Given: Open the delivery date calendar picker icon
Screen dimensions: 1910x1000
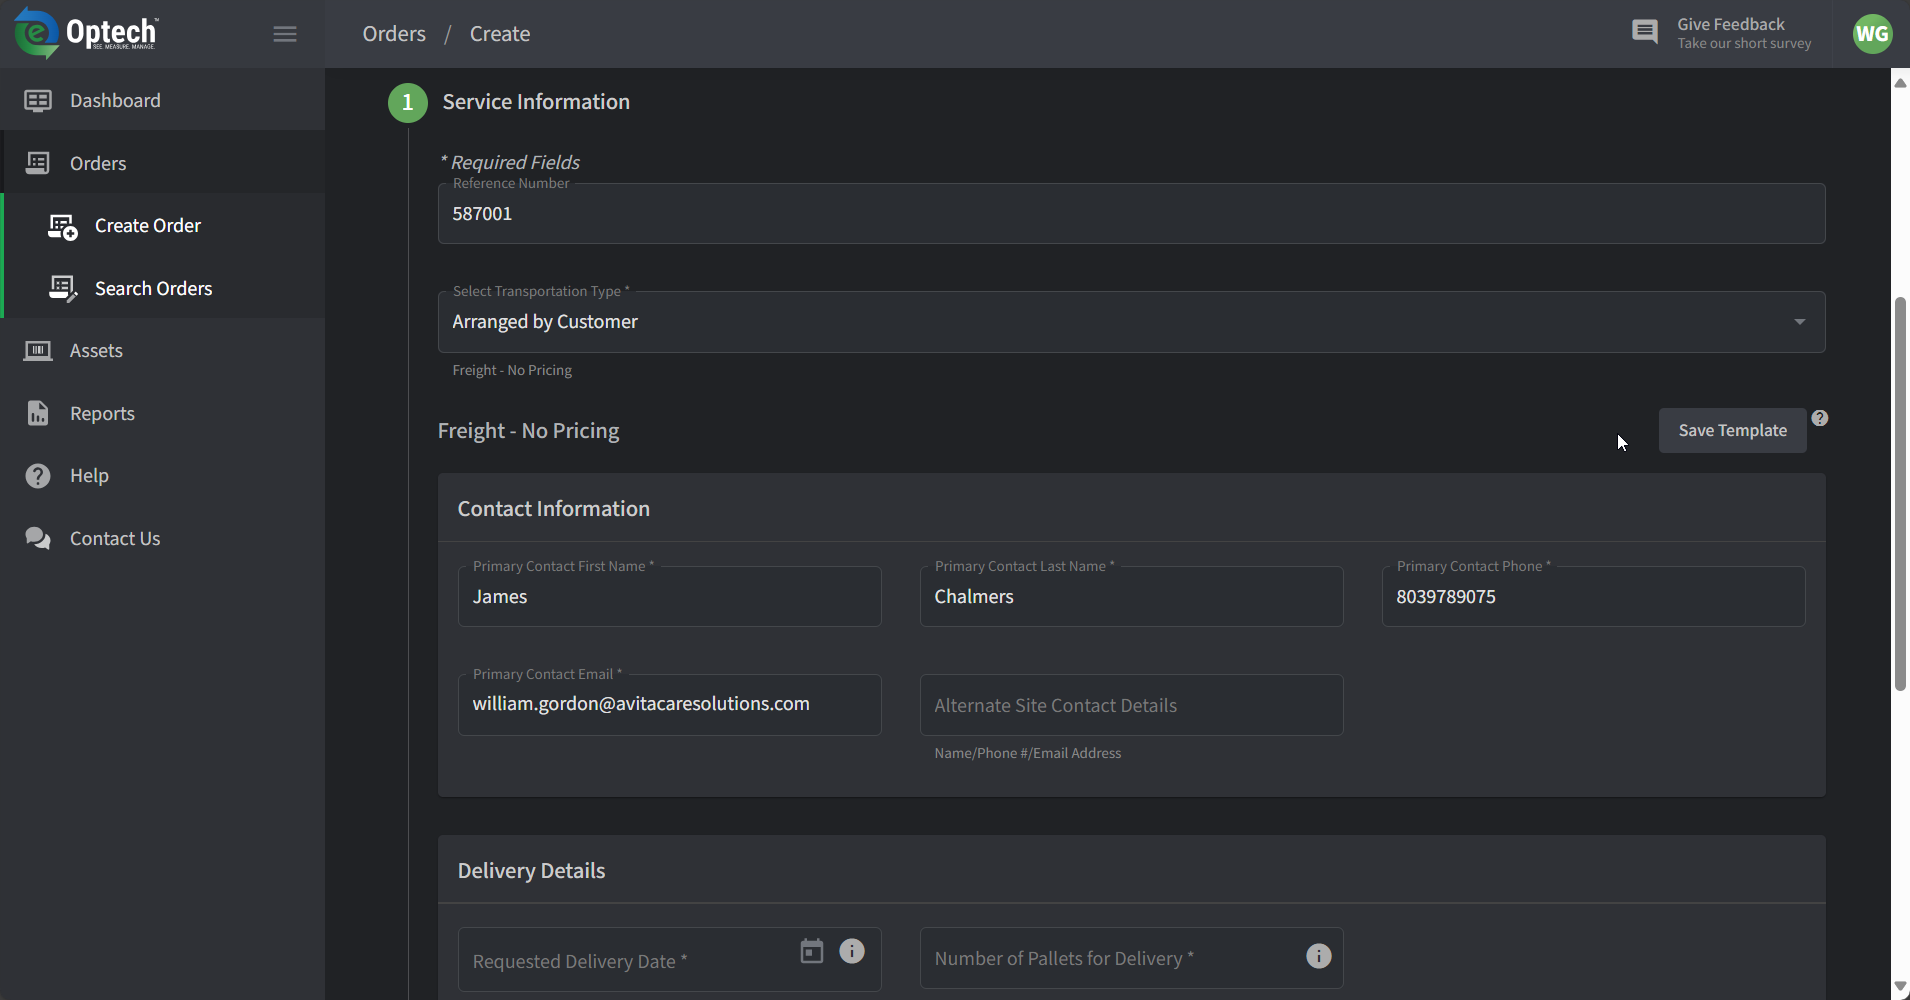Looking at the screenshot, I should [x=812, y=951].
